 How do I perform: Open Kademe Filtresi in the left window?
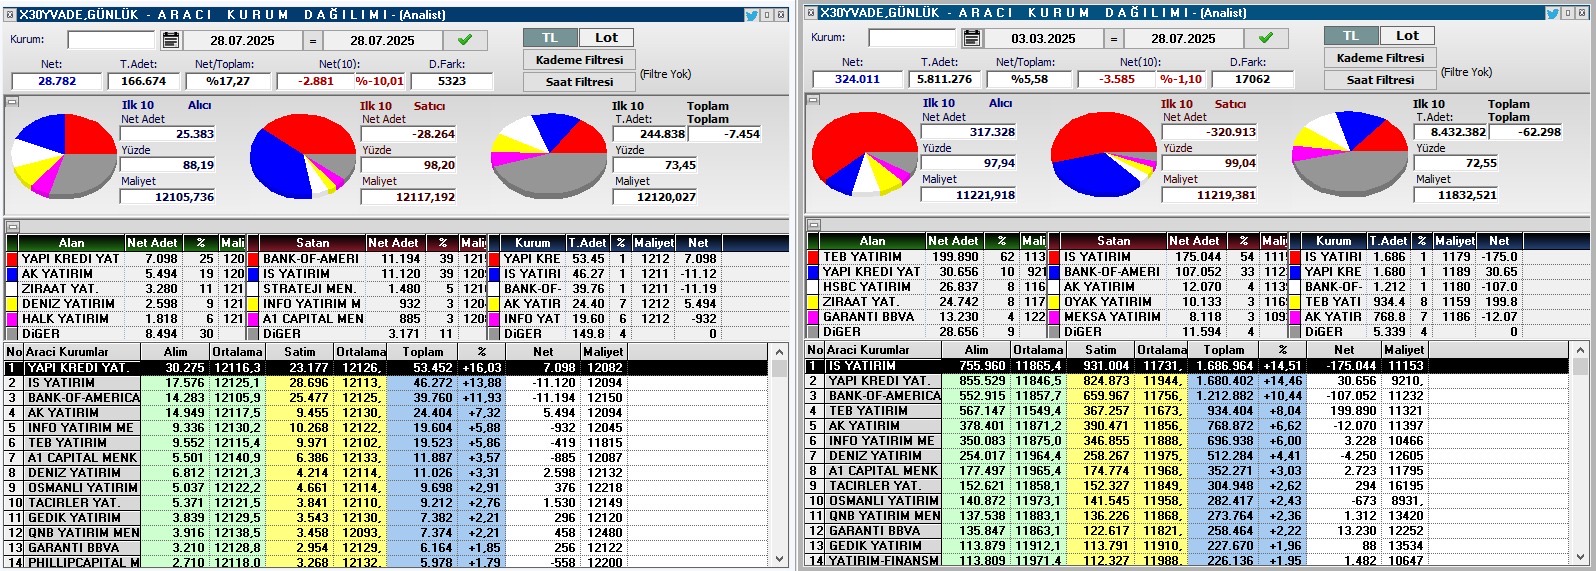579,60
